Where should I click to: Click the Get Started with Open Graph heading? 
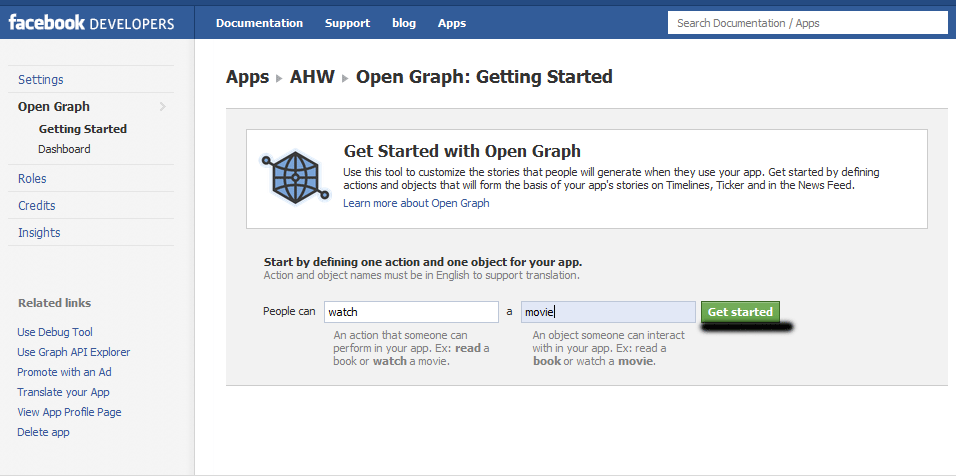[462, 151]
